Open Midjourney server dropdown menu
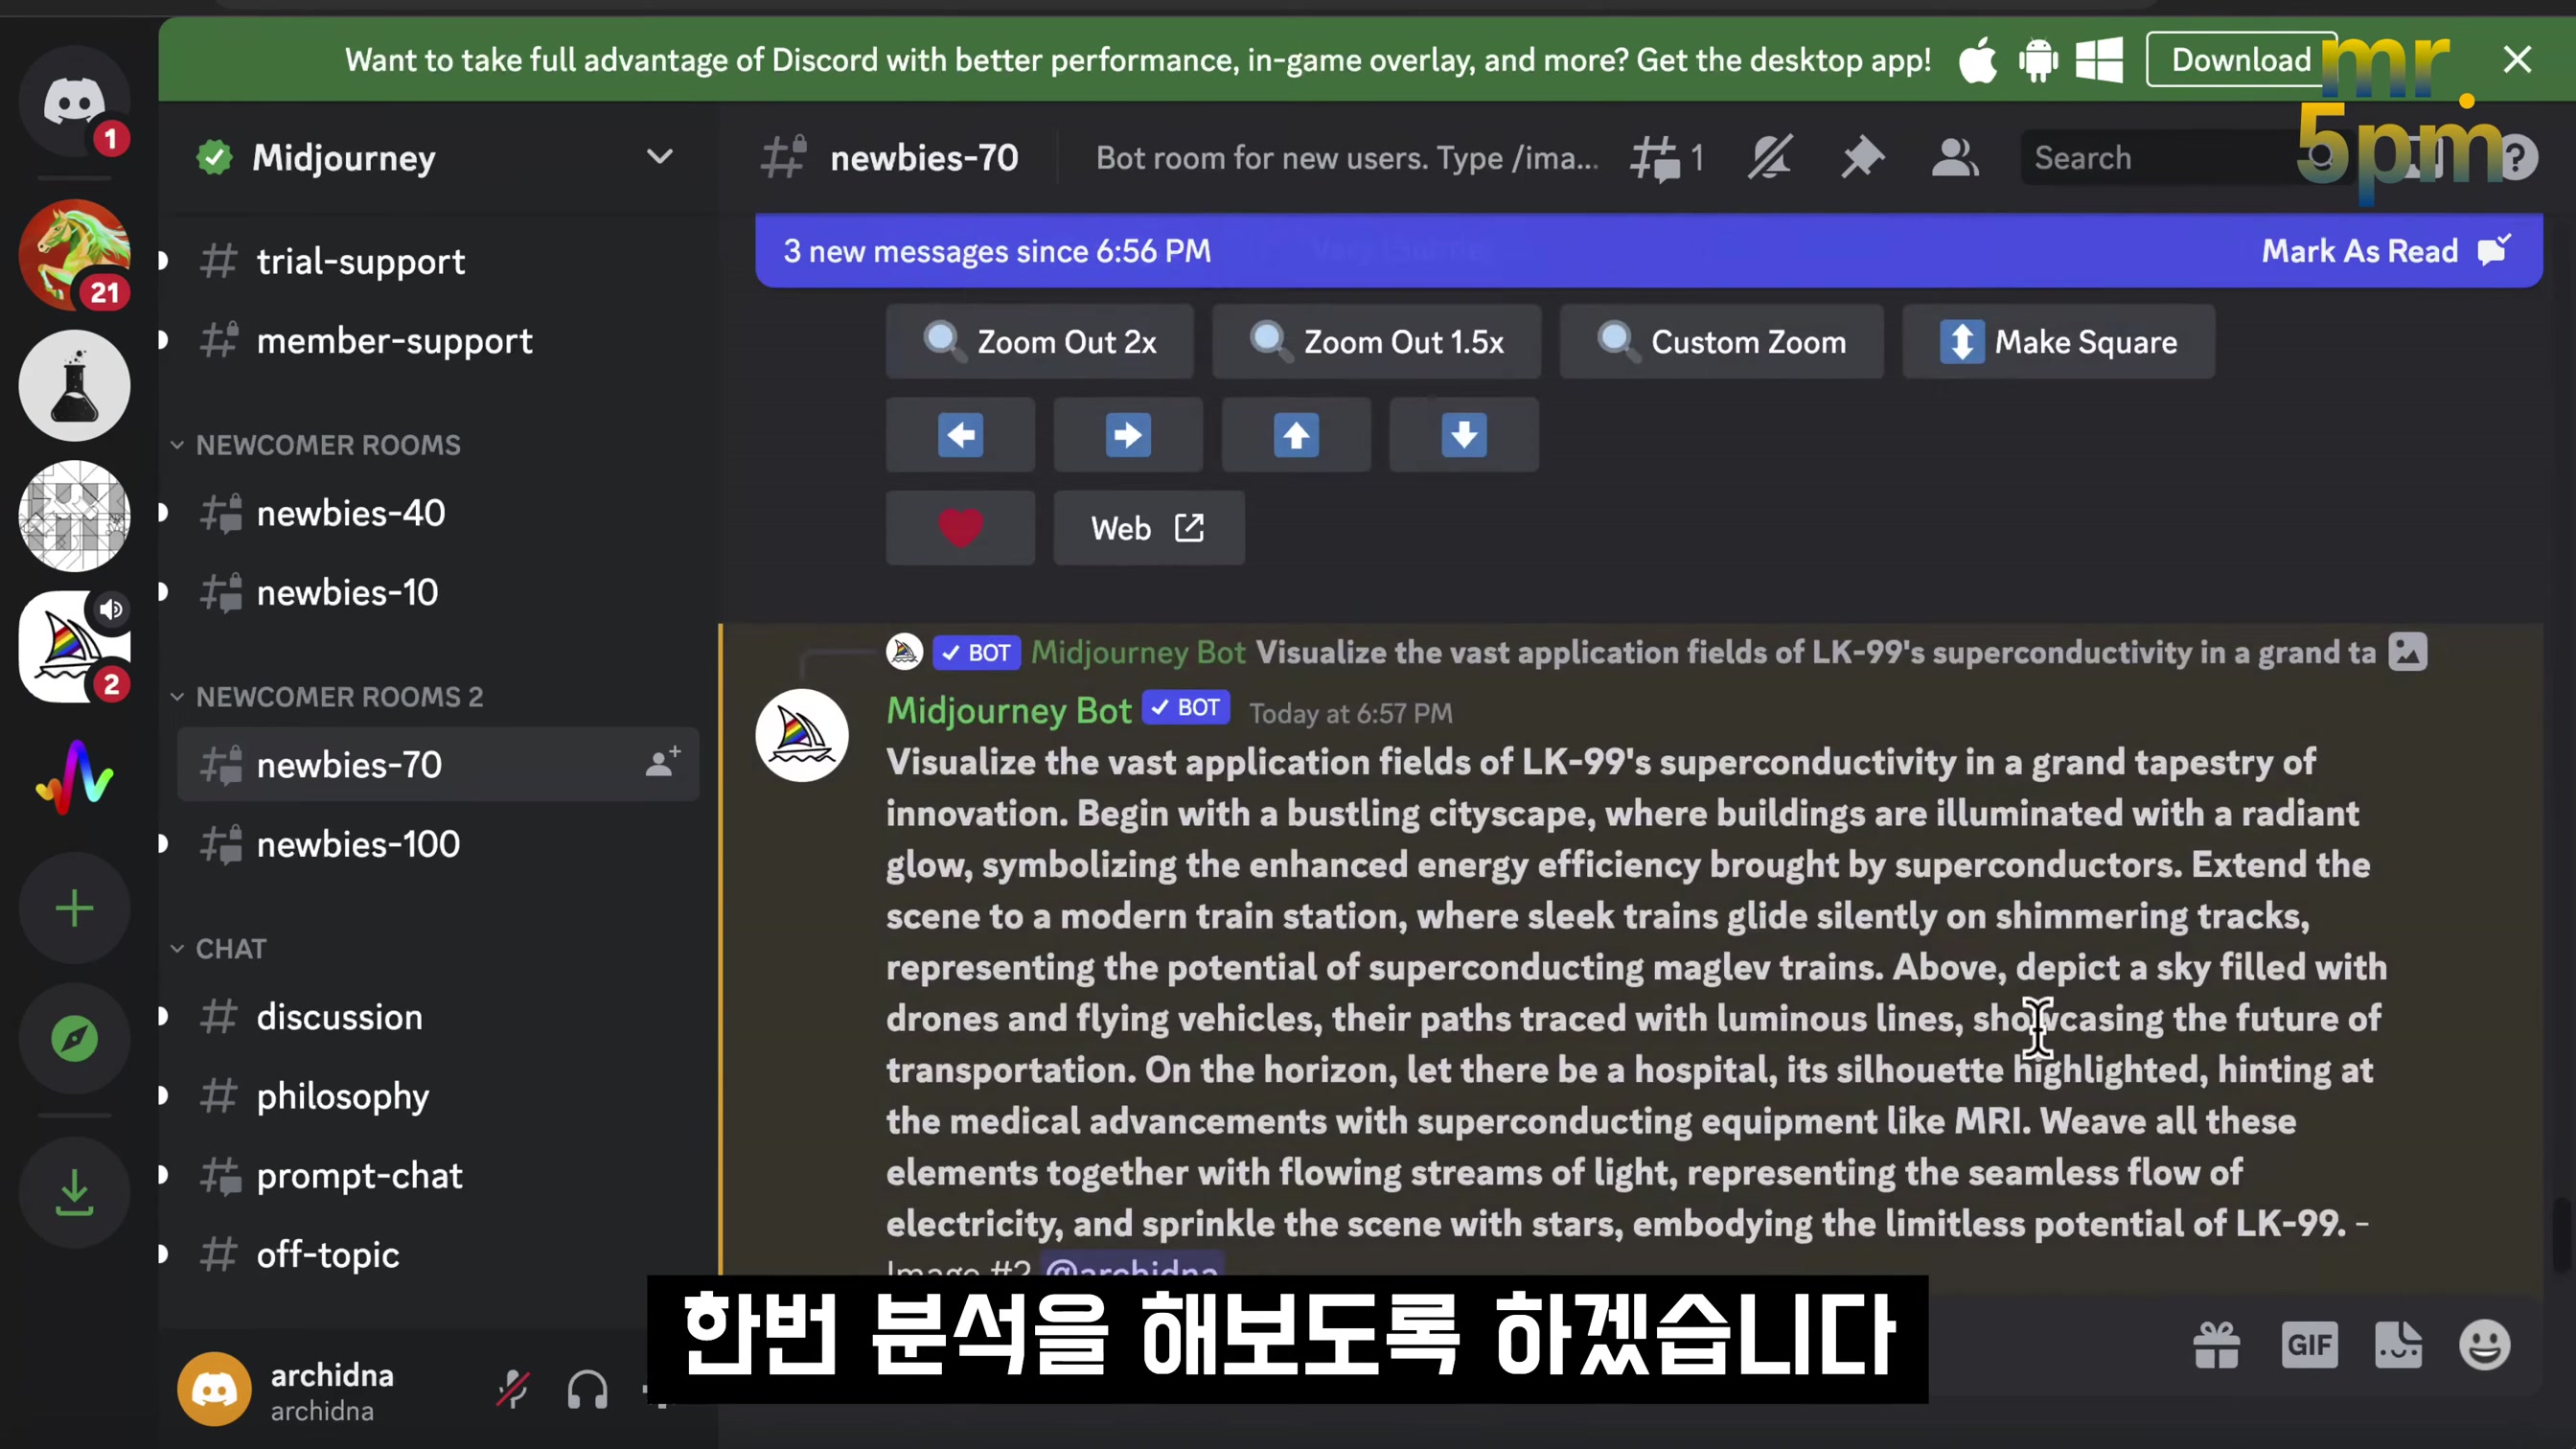This screenshot has width=2576, height=1449. click(659, 157)
